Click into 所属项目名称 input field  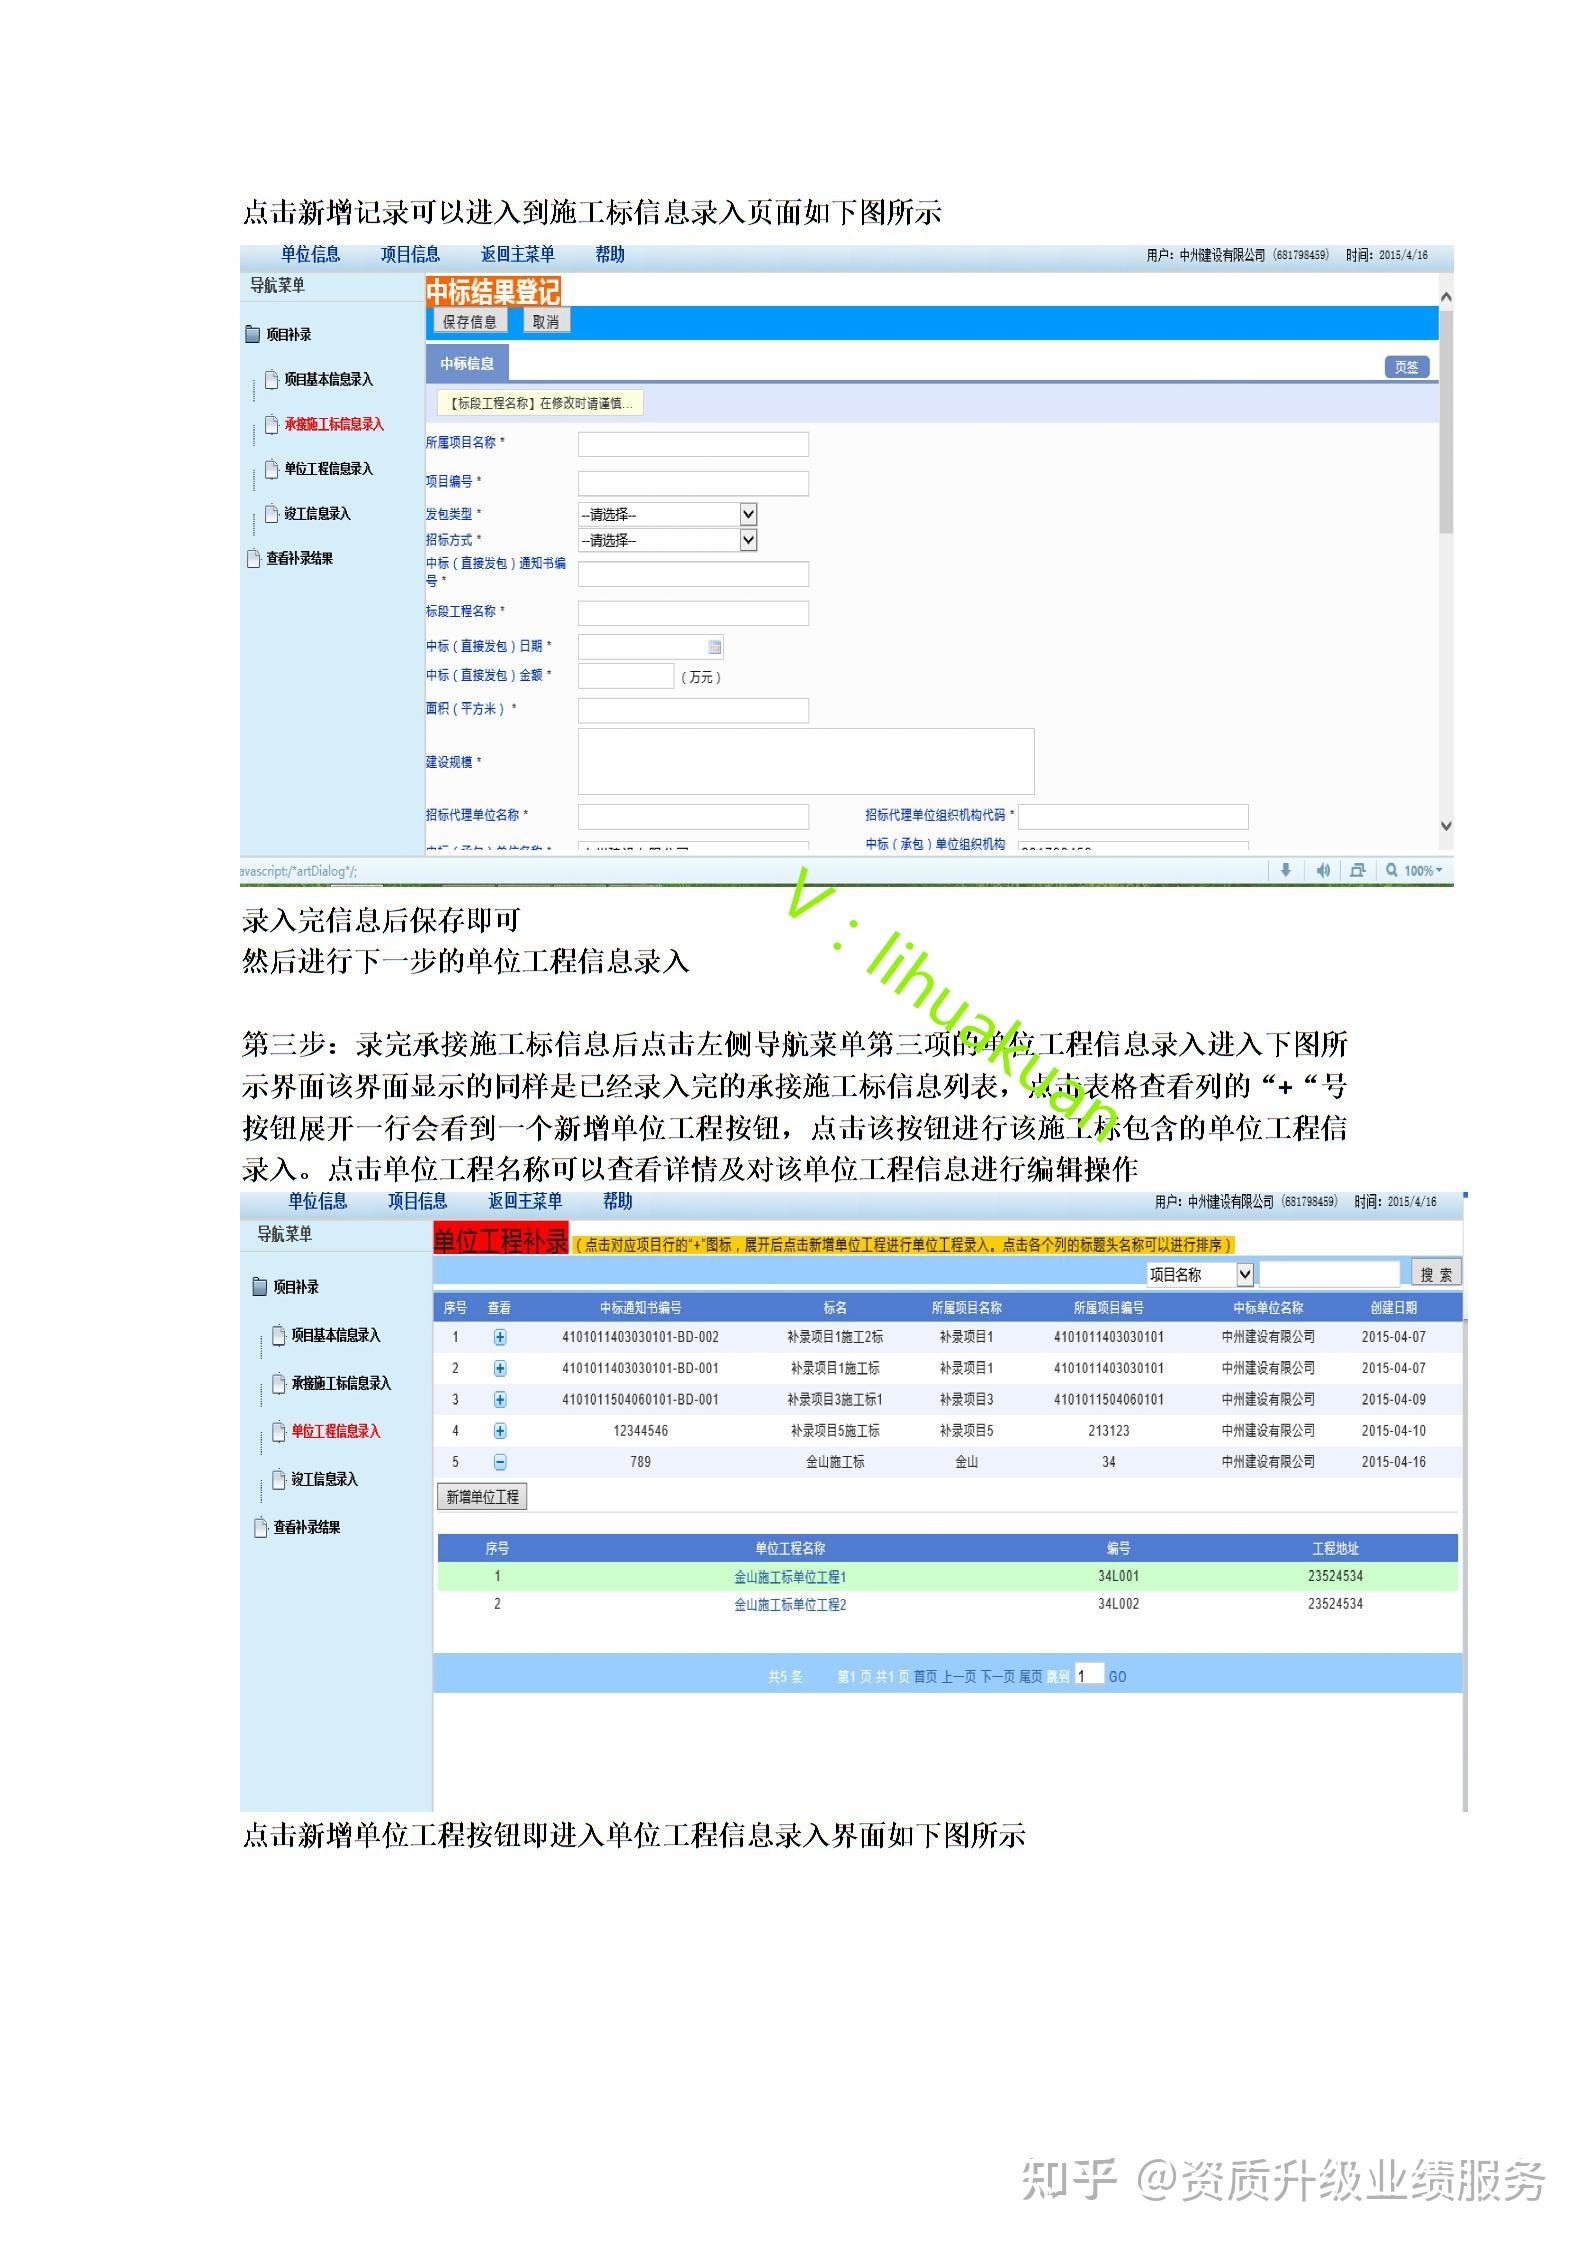coord(693,444)
